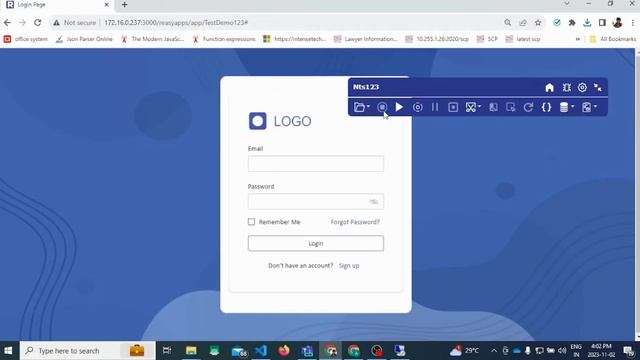Screen dimensions: 640x360
Task: Click the refresh arrow in Nts123 toolbar
Action: pos(528,107)
